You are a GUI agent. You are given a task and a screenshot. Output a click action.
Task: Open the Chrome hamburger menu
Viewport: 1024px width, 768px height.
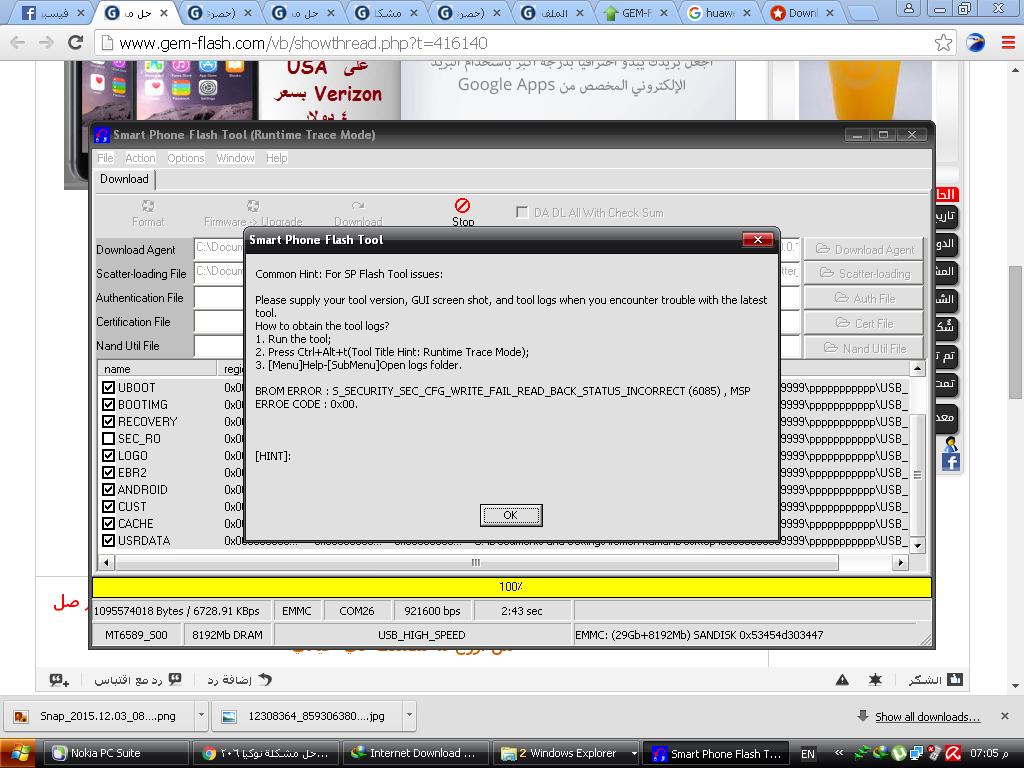pyautogui.click(x=1008, y=43)
